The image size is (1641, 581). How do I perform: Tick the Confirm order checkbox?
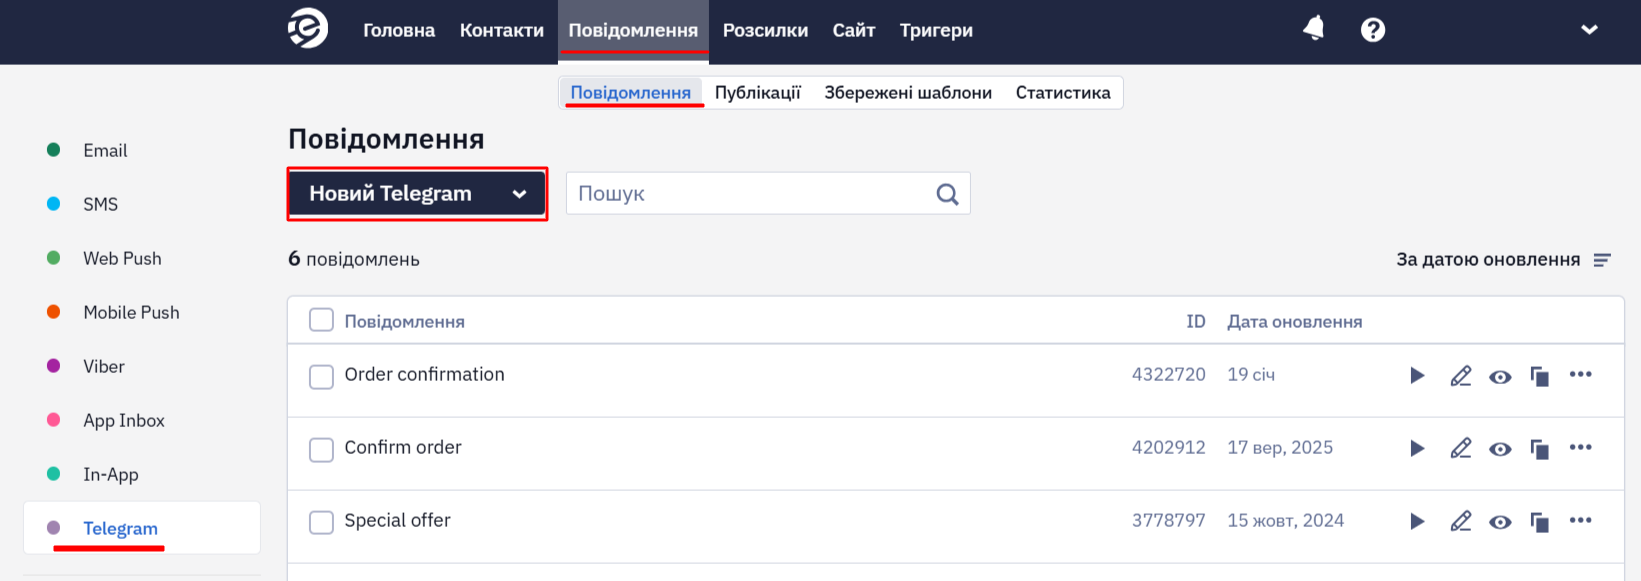321,450
